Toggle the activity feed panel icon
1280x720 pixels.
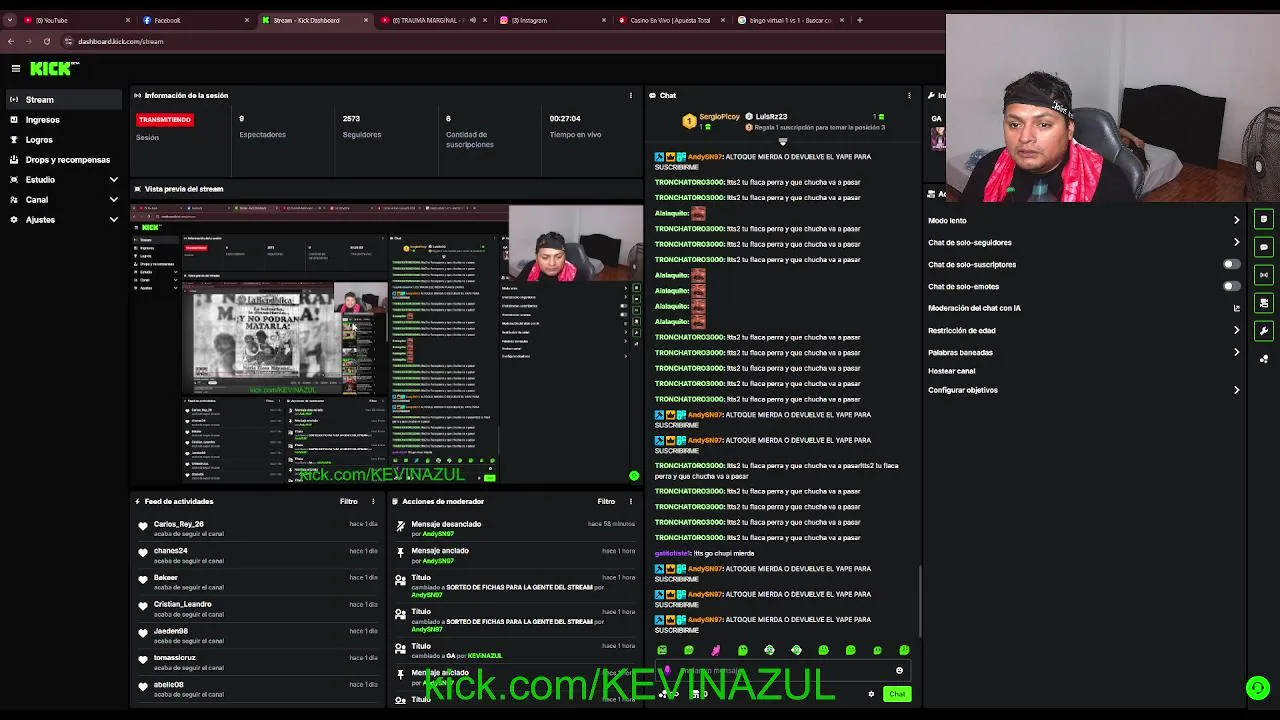pyautogui.click(x=1264, y=219)
